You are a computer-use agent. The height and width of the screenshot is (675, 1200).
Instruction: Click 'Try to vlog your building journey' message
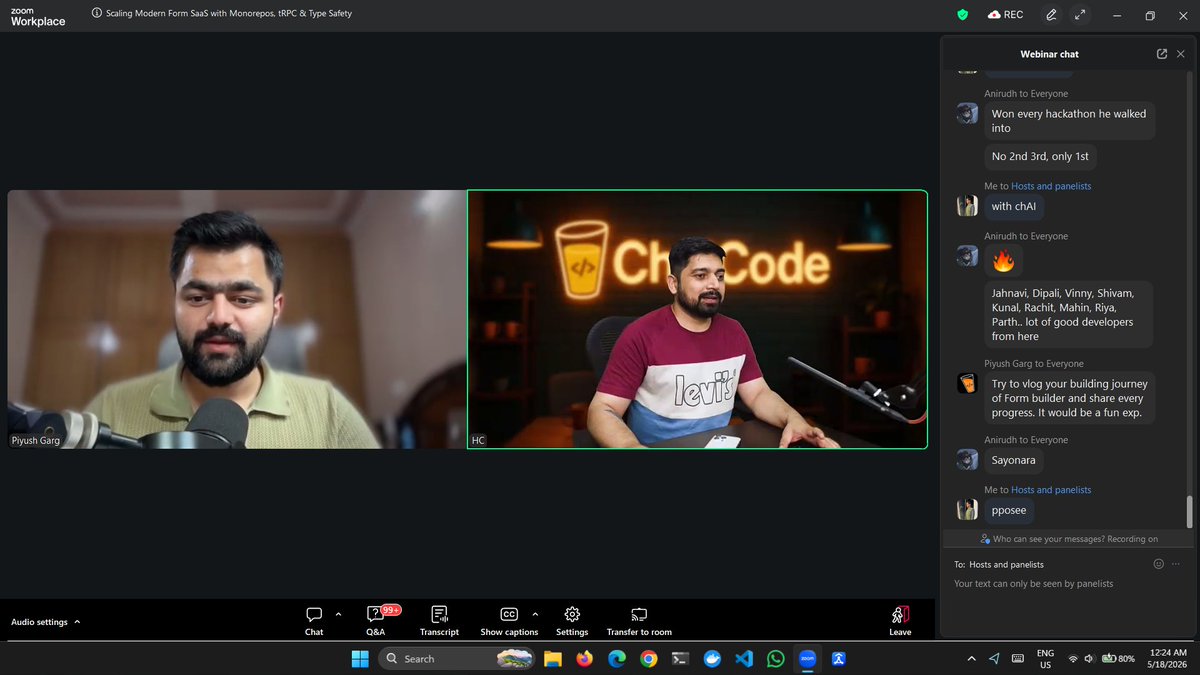tap(1069, 398)
